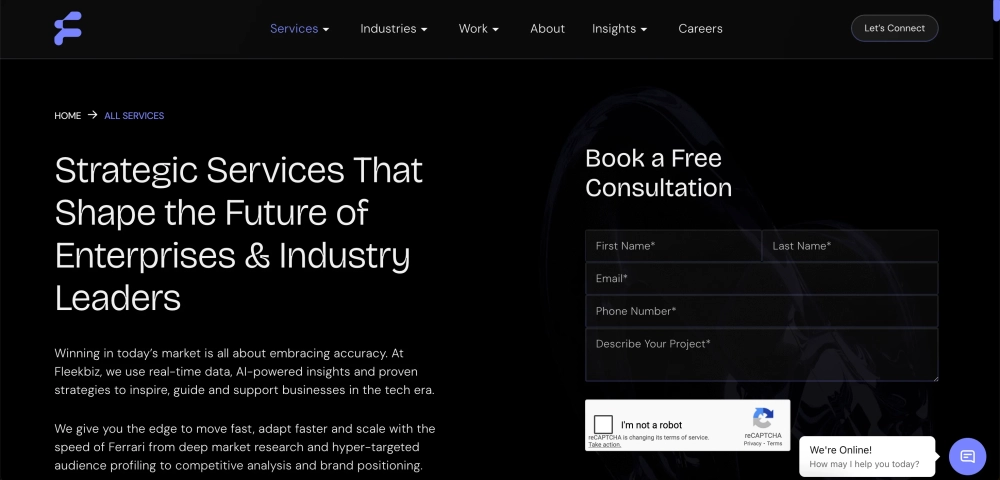Expand the Work dropdown arrow

(496, 29)
